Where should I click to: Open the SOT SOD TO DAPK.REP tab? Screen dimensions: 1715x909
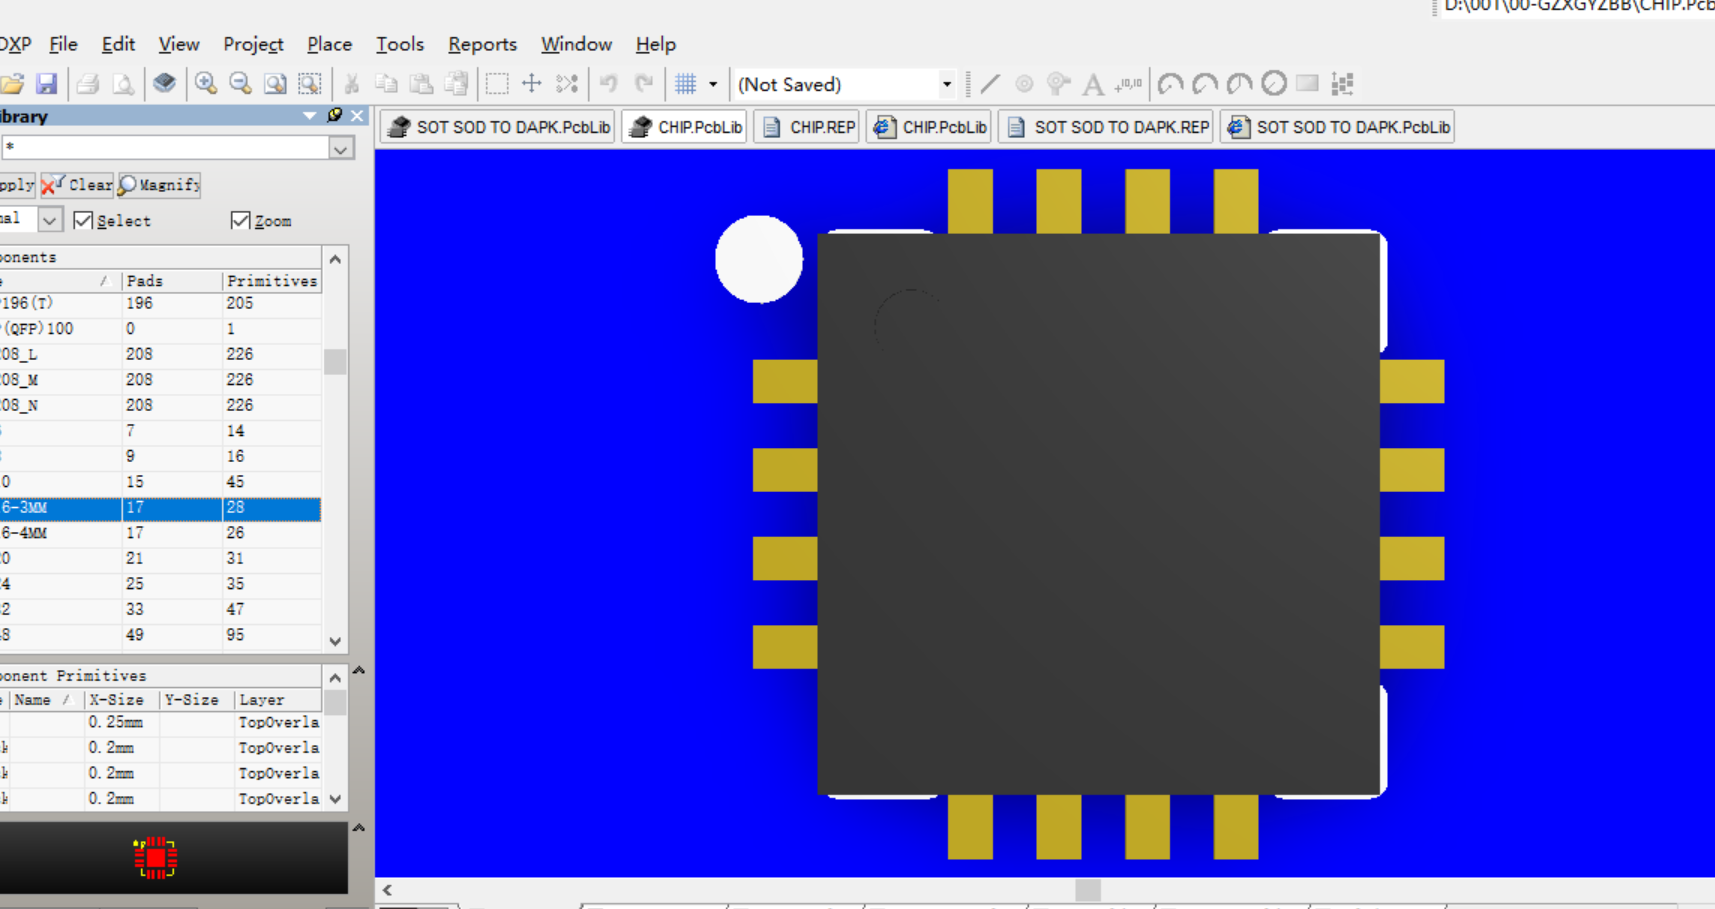coord(1109,127)
